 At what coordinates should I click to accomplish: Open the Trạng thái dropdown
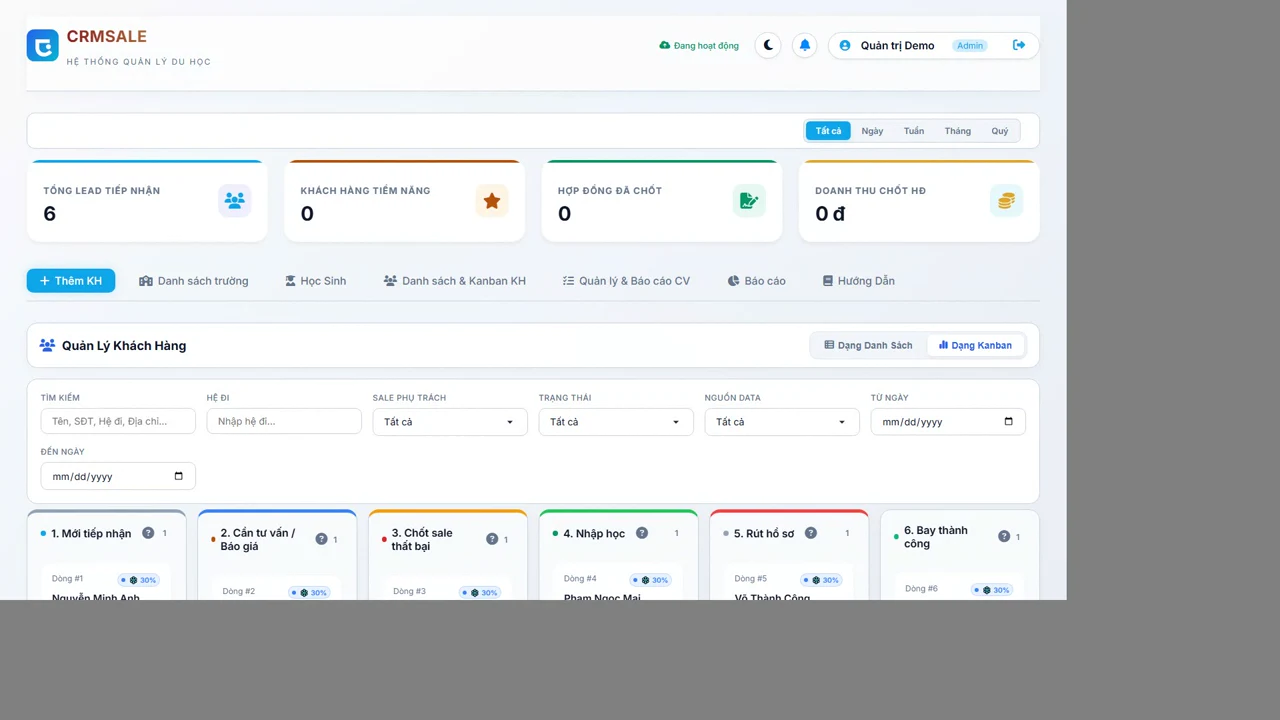click(x=616, y=422)
